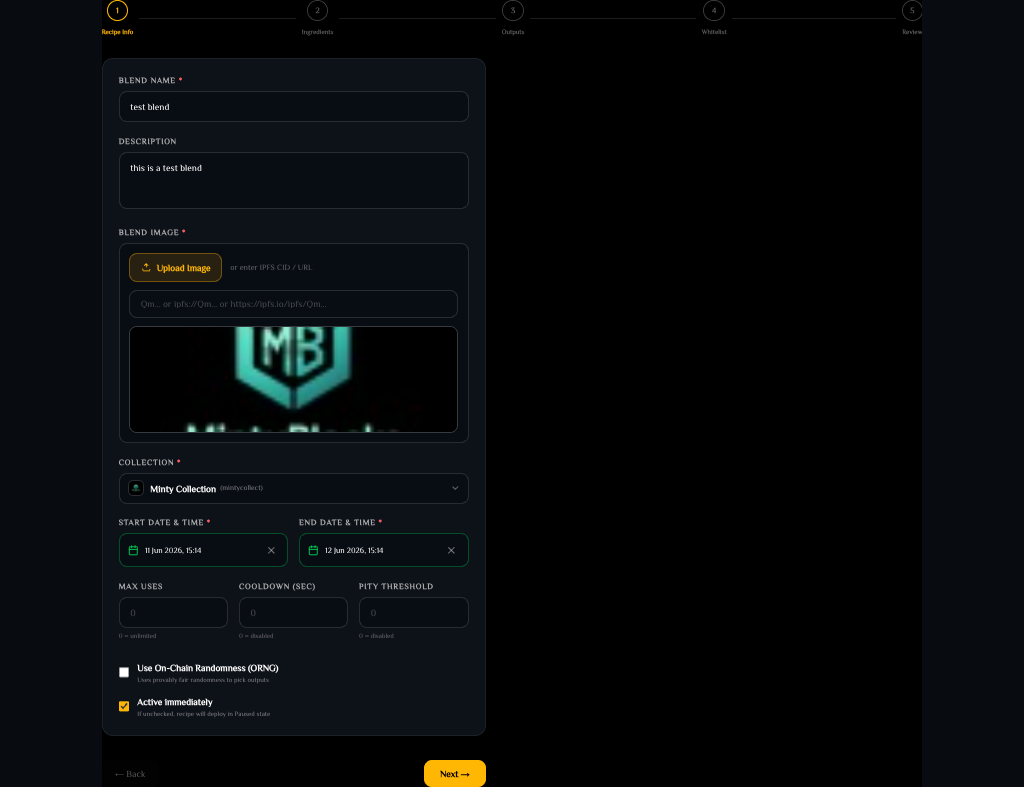This screenshot has height=787, width=1024.
Task: Uncheck the Active immediately checkbox
Action: click(124, 706)
